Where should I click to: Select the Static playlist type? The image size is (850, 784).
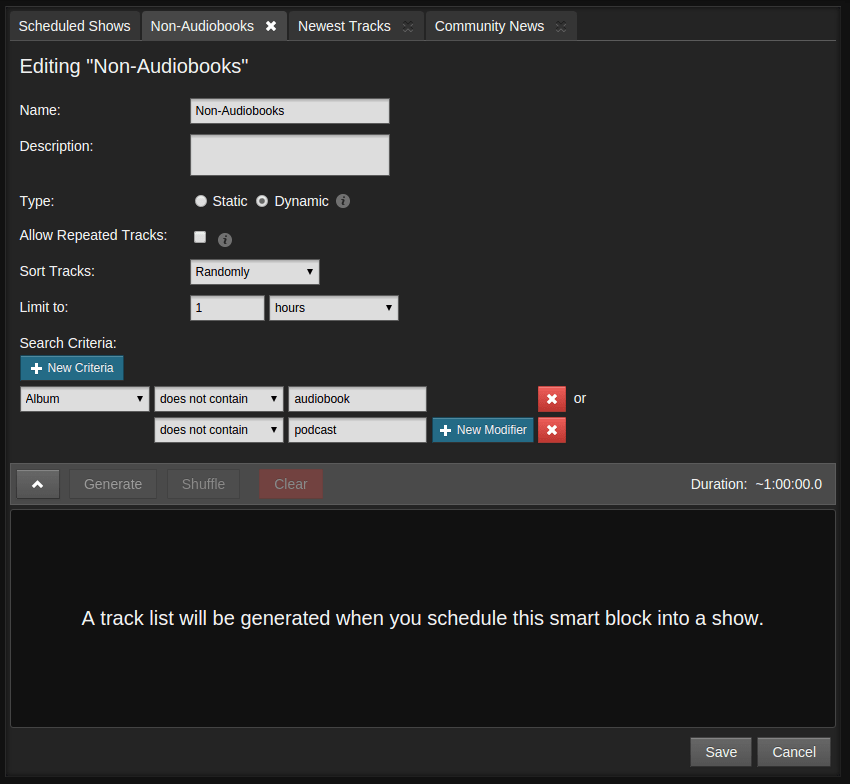coord(201,200)
